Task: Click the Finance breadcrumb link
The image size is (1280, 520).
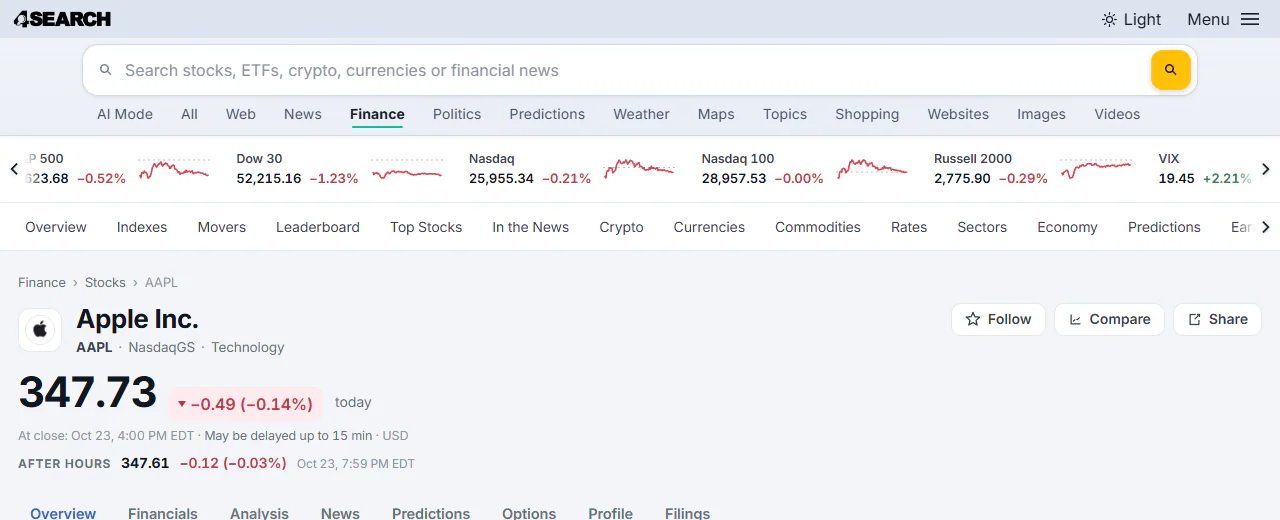Action: 42,283
